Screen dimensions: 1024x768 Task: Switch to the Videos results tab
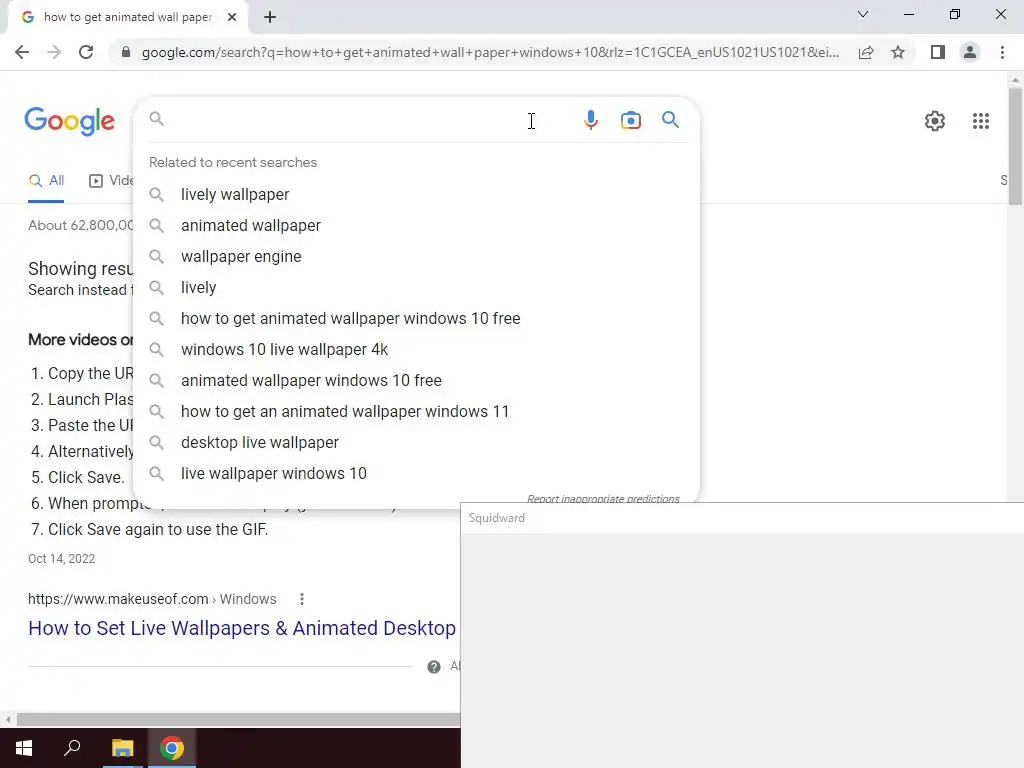point(111,181)
